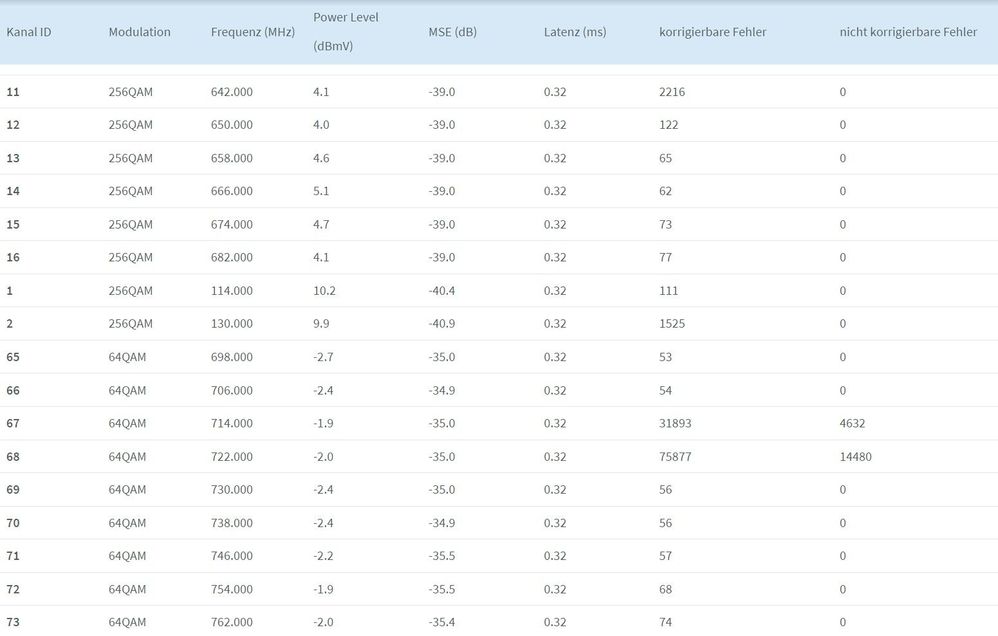This screenshot has height=636, width=998.
Task: Select channel ID 11 cell
Action: click(13, 92)
